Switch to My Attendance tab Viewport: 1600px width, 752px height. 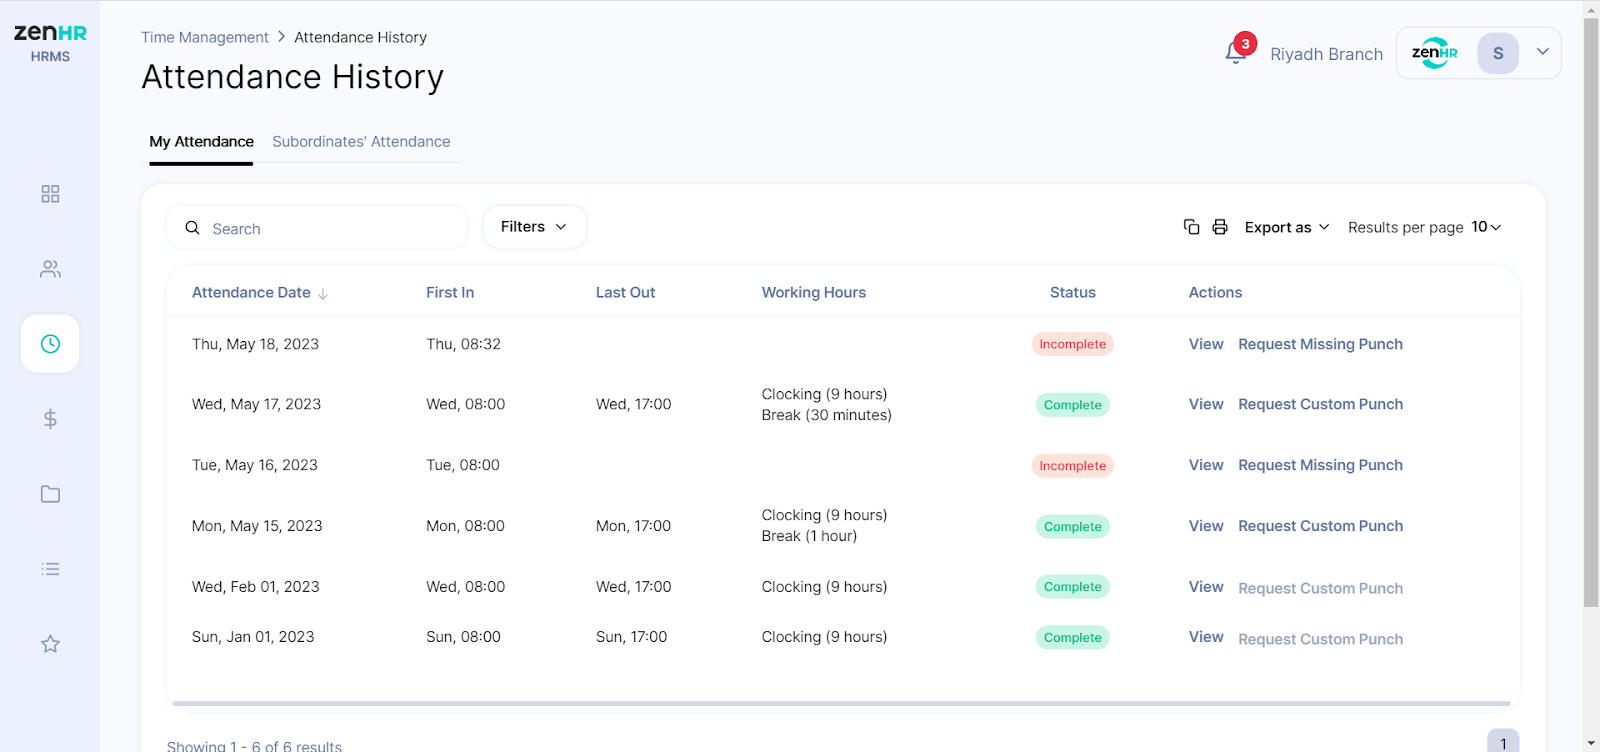tap(201, 142)
